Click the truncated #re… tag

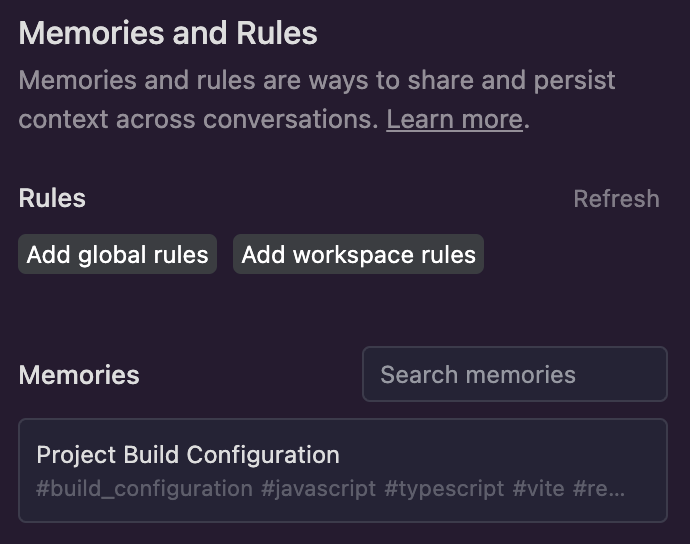599,489
